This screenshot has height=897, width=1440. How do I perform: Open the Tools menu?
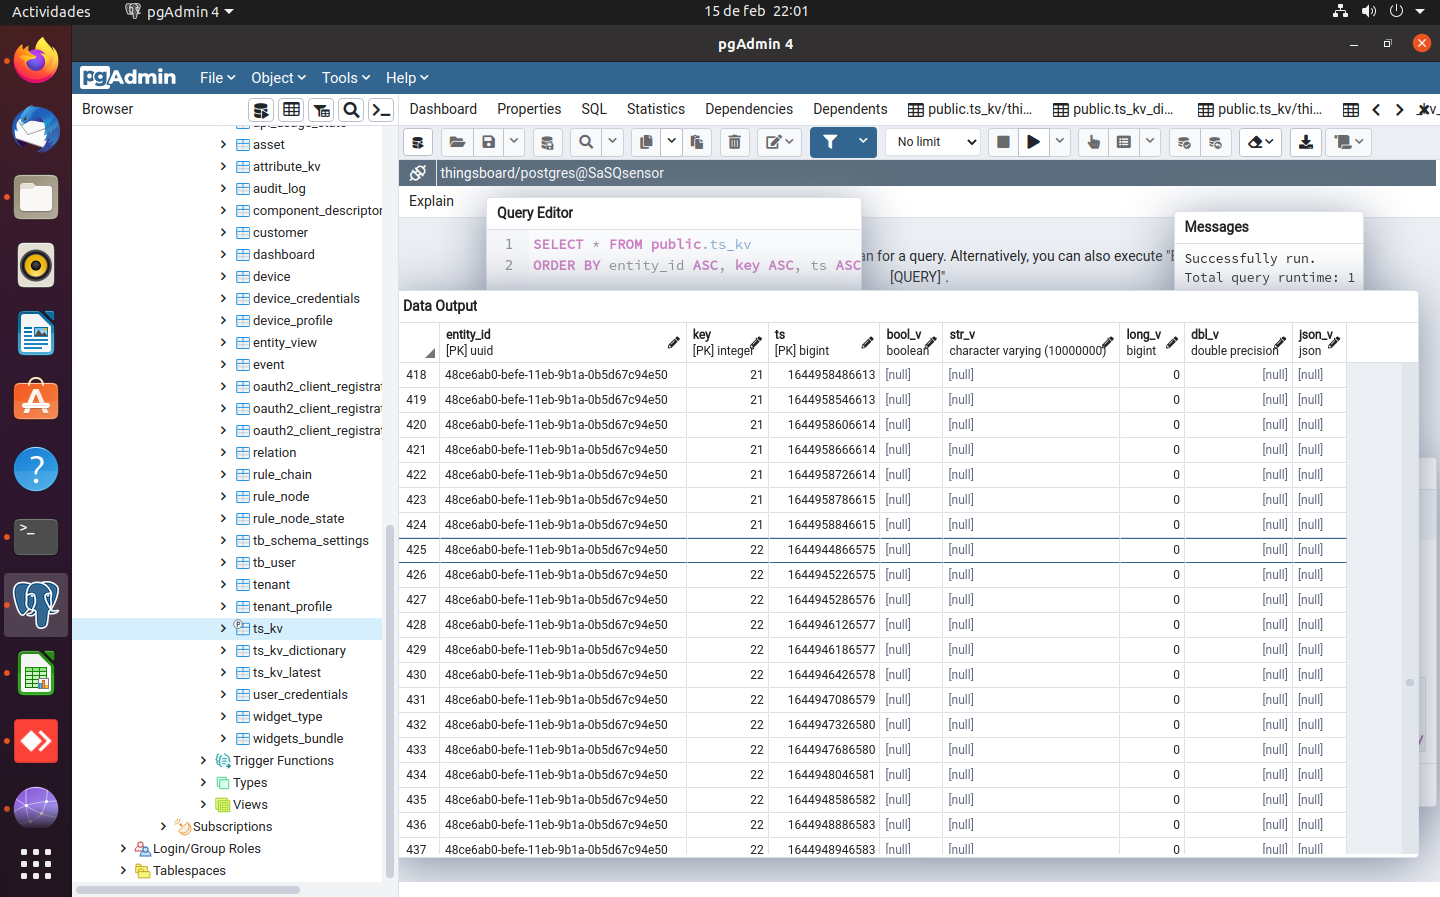pyautogui.click(x=345, y=77)
